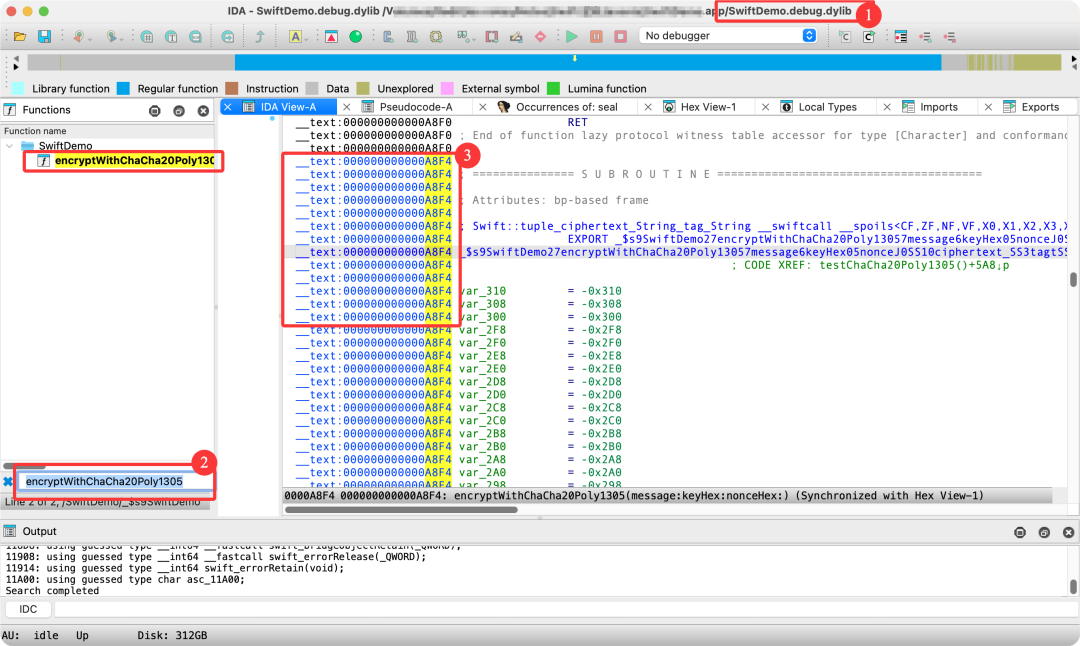This screenshot has width=1080, height=646.
Task: Click the yellow A color-highlight toolbar icon
Action: pyautogui.click(x=296, y=37)
